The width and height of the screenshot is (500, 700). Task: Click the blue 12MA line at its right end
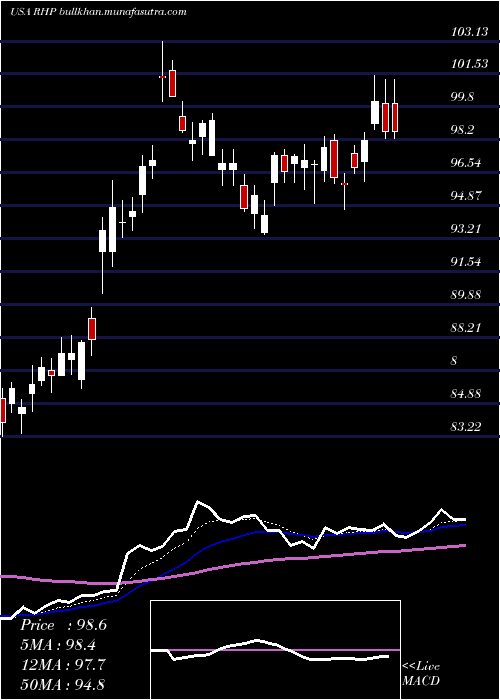(x=463, y=525)
